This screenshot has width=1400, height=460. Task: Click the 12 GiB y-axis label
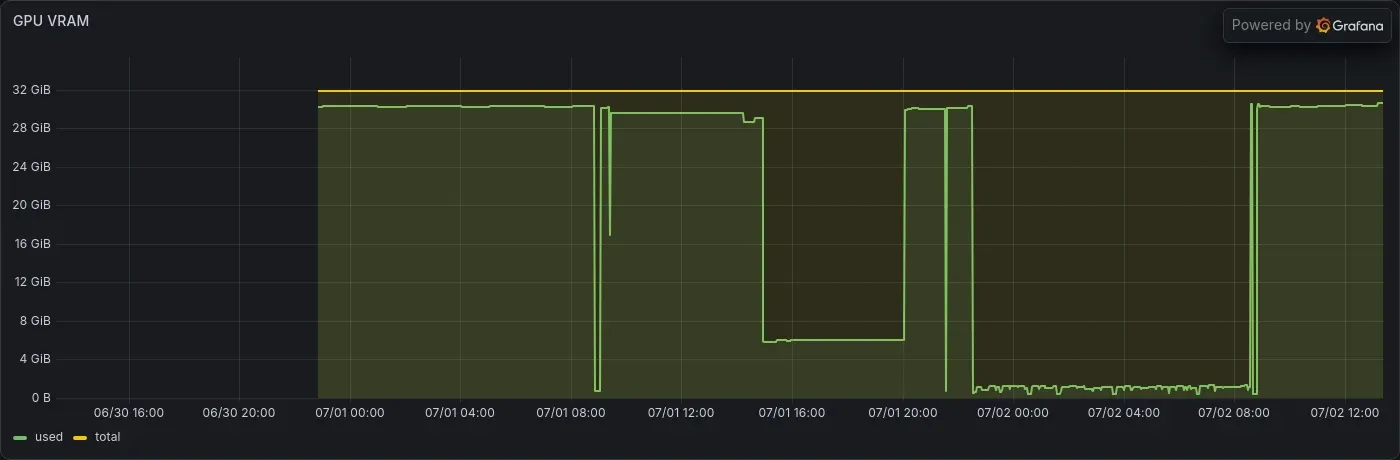[x=31, y=282]
